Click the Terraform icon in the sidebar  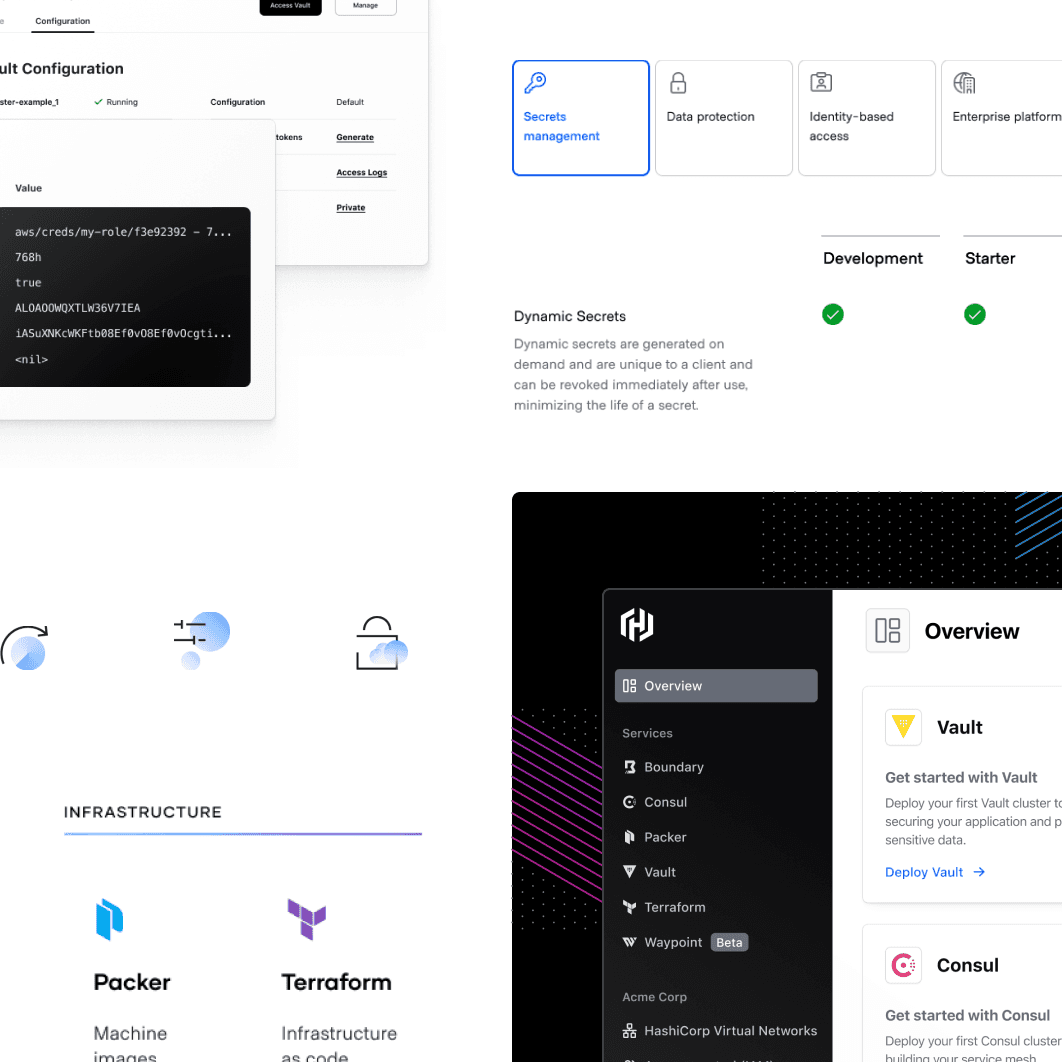(629, 907)
